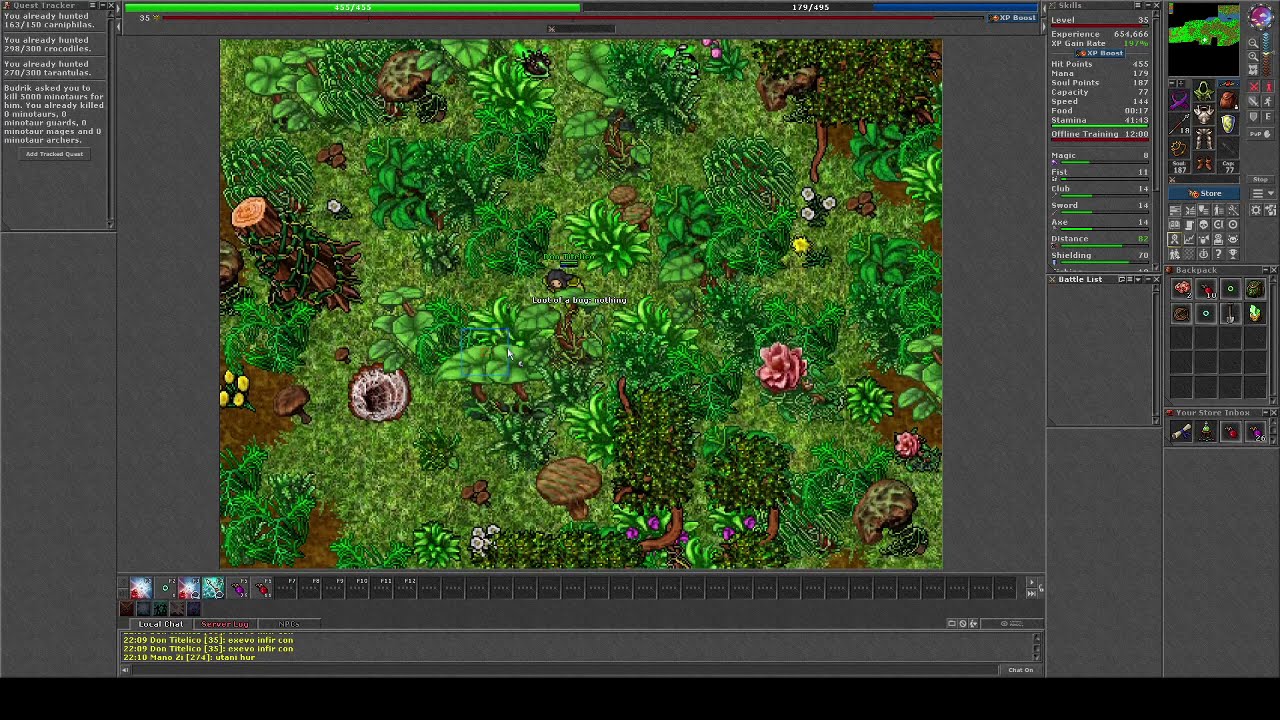Switch to the NPCs chat tab
The image size is (1280, 720).
289,624
